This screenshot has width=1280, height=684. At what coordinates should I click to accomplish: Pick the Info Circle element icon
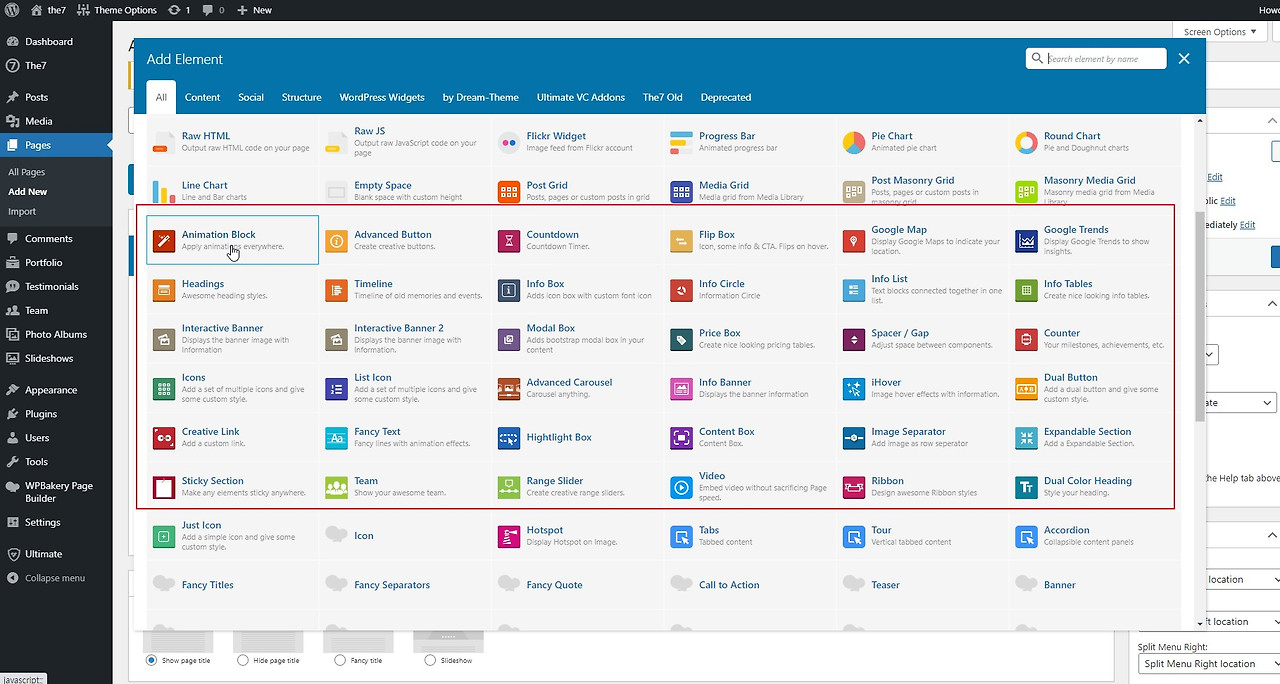[681, 290]
